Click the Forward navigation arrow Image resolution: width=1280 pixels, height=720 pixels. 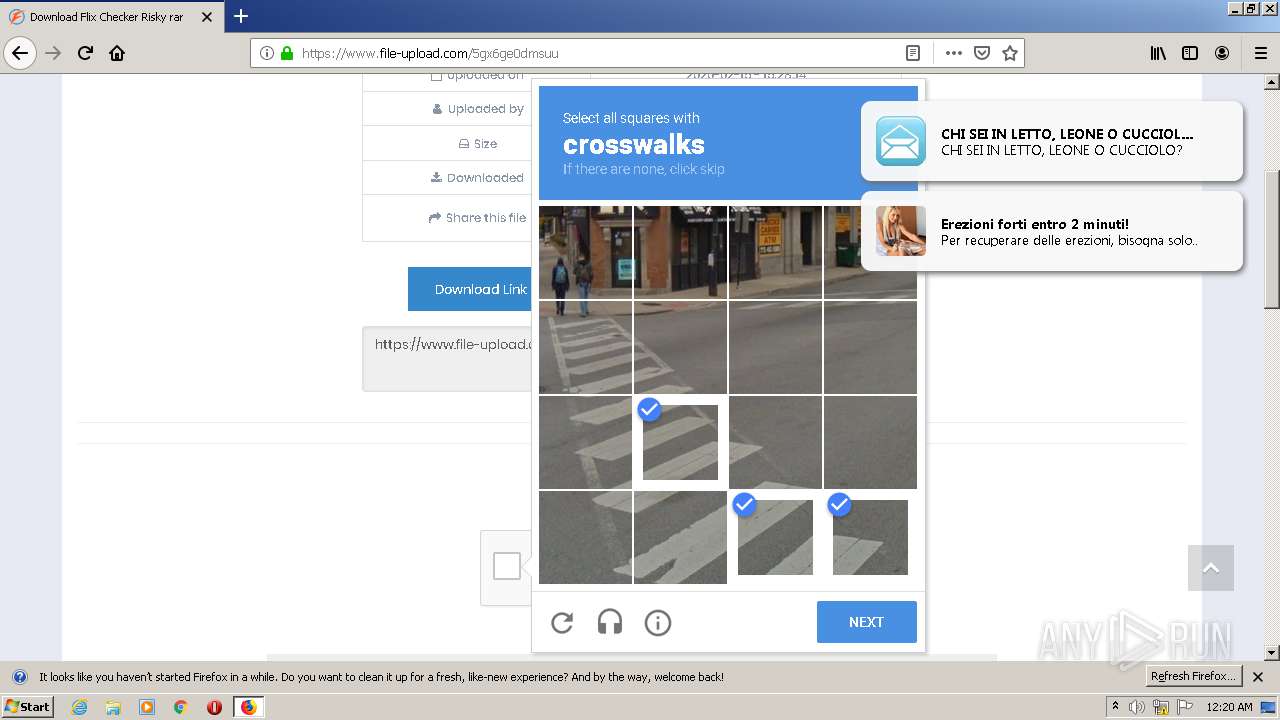point(54,53)
